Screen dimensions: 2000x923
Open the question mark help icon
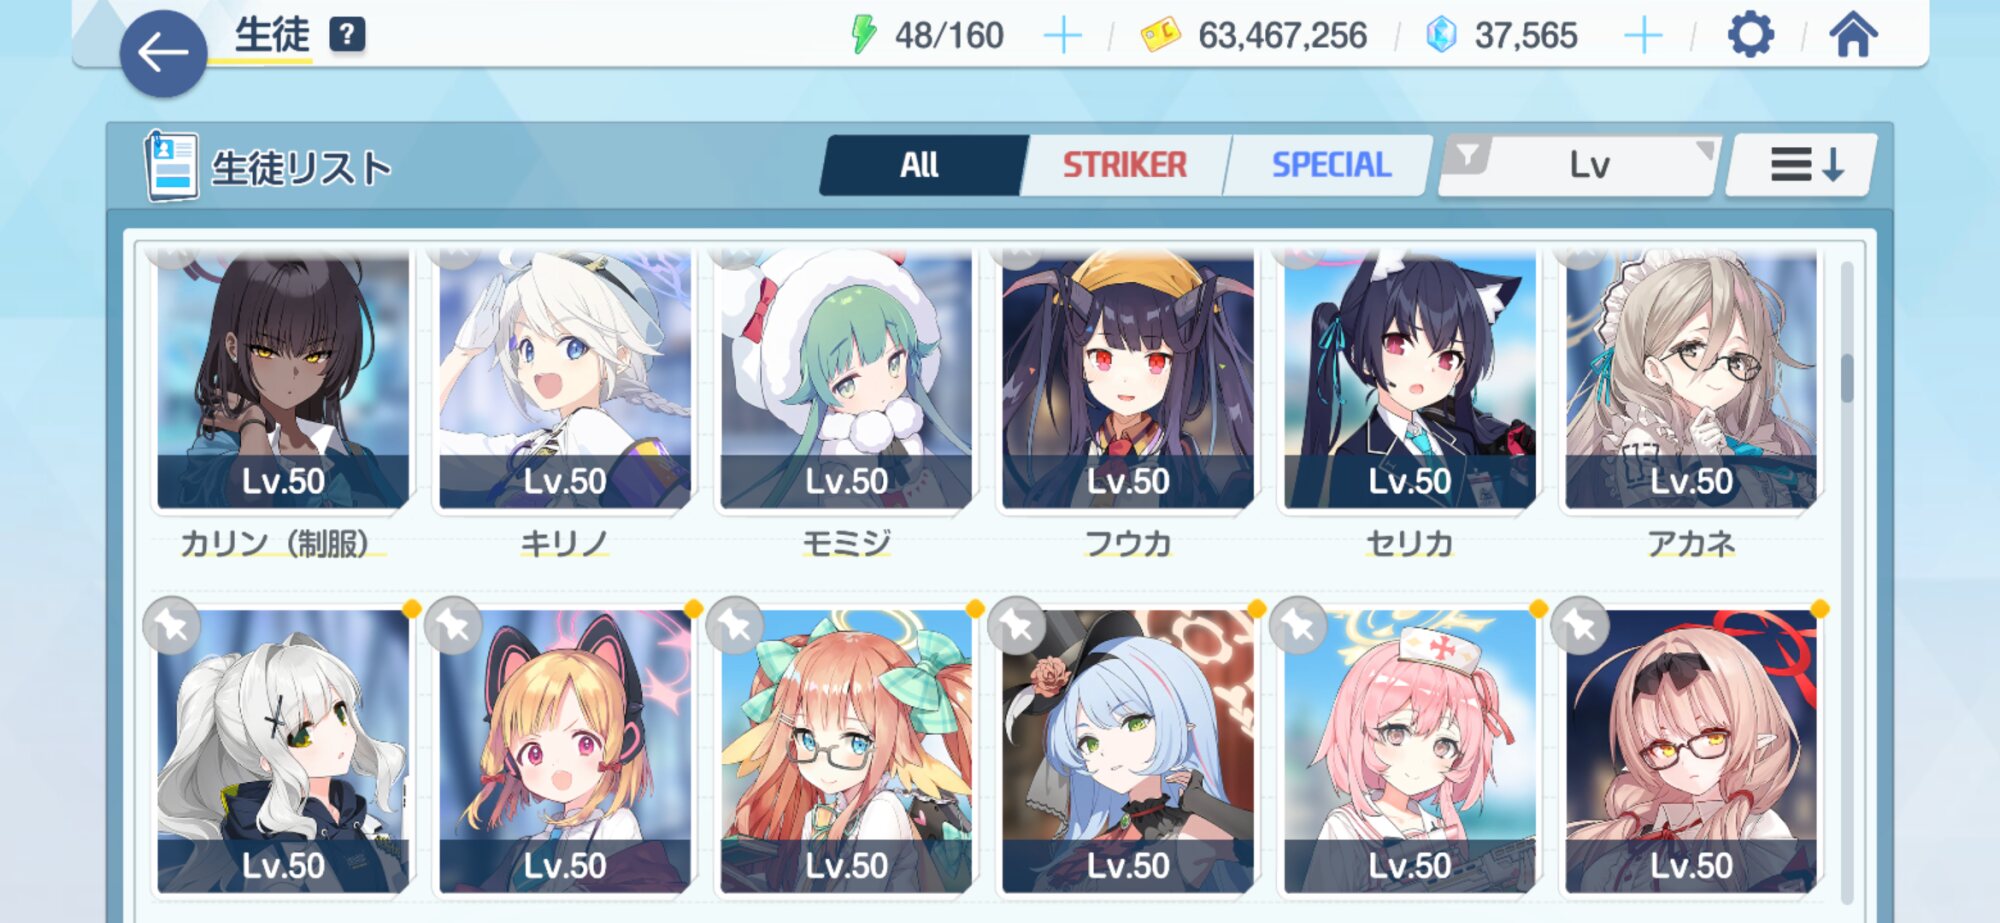[347, 35]
